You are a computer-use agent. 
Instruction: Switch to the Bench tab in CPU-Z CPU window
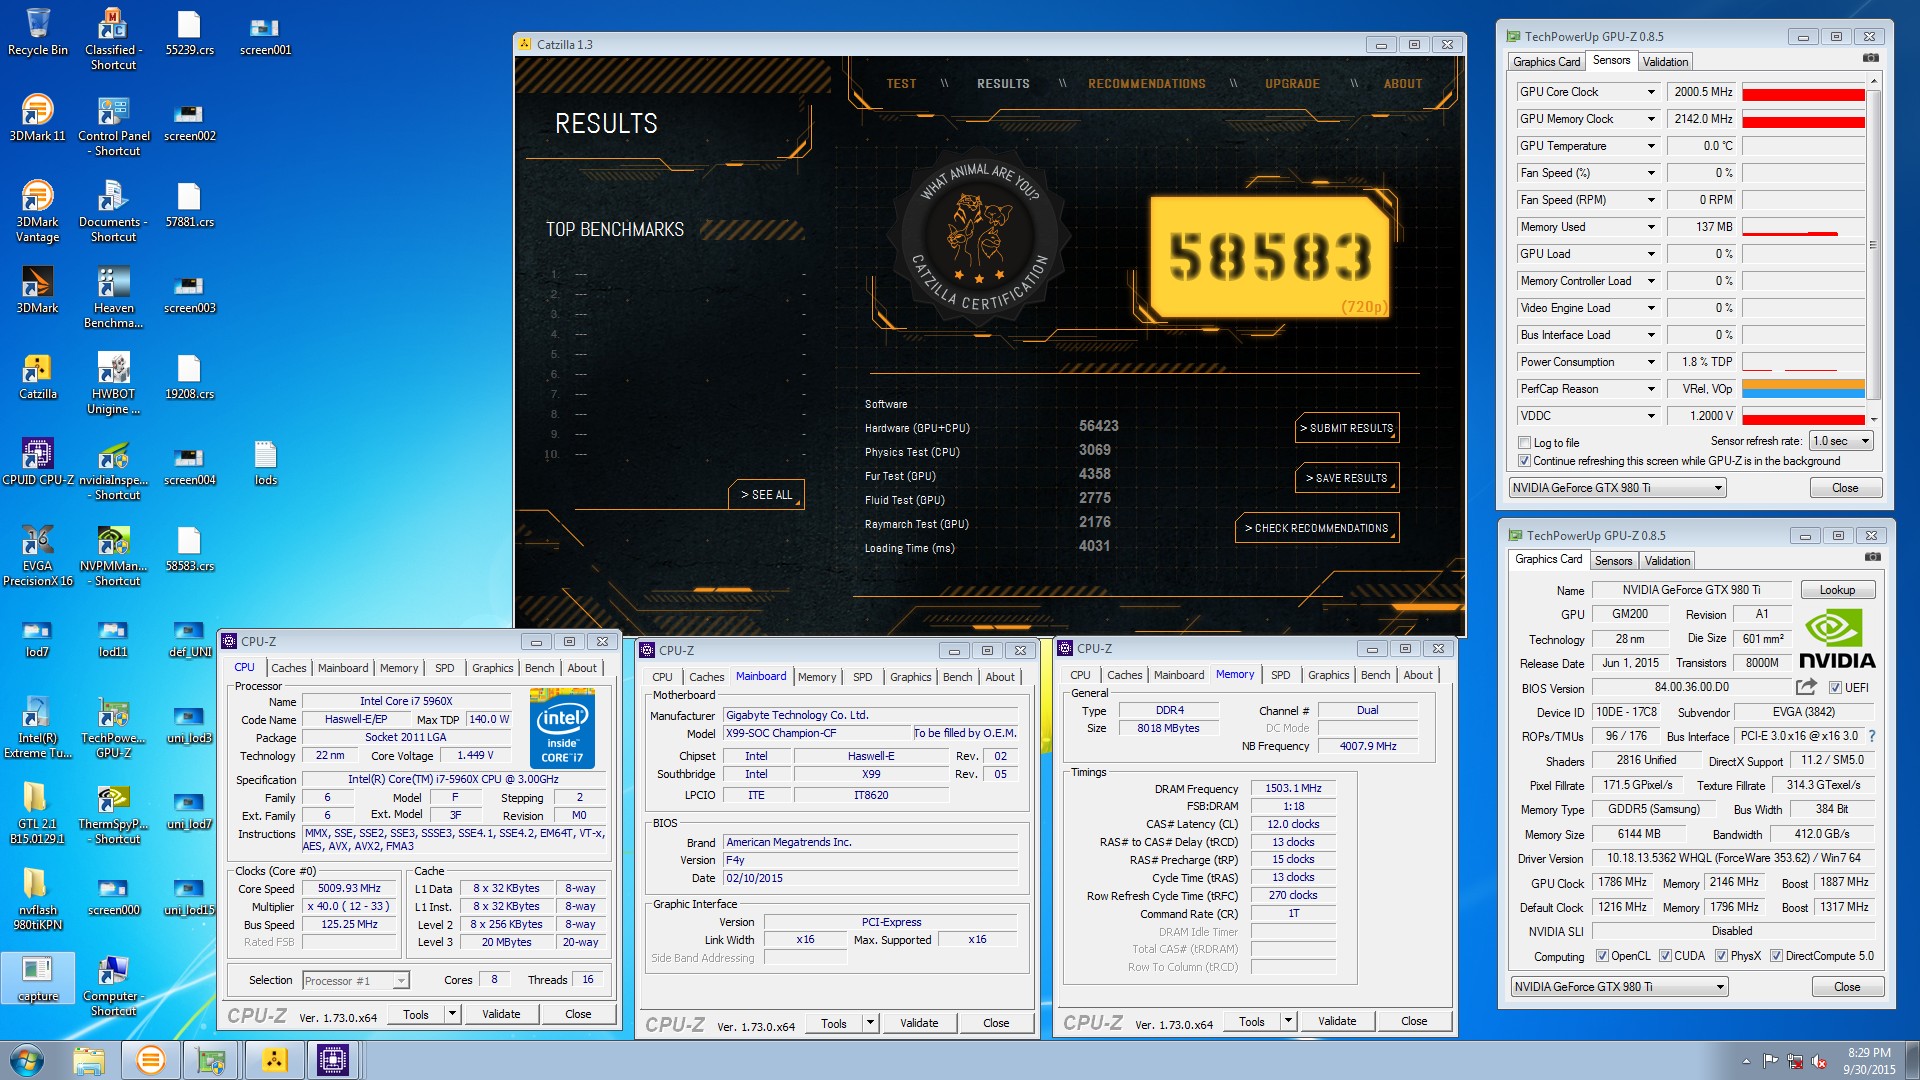click(539, 668)
